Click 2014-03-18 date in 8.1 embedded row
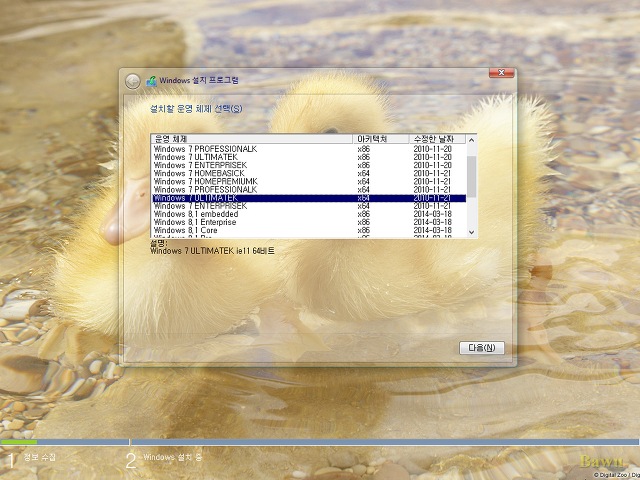This screenshot has height=480, width=640. [x=432, y=214]
